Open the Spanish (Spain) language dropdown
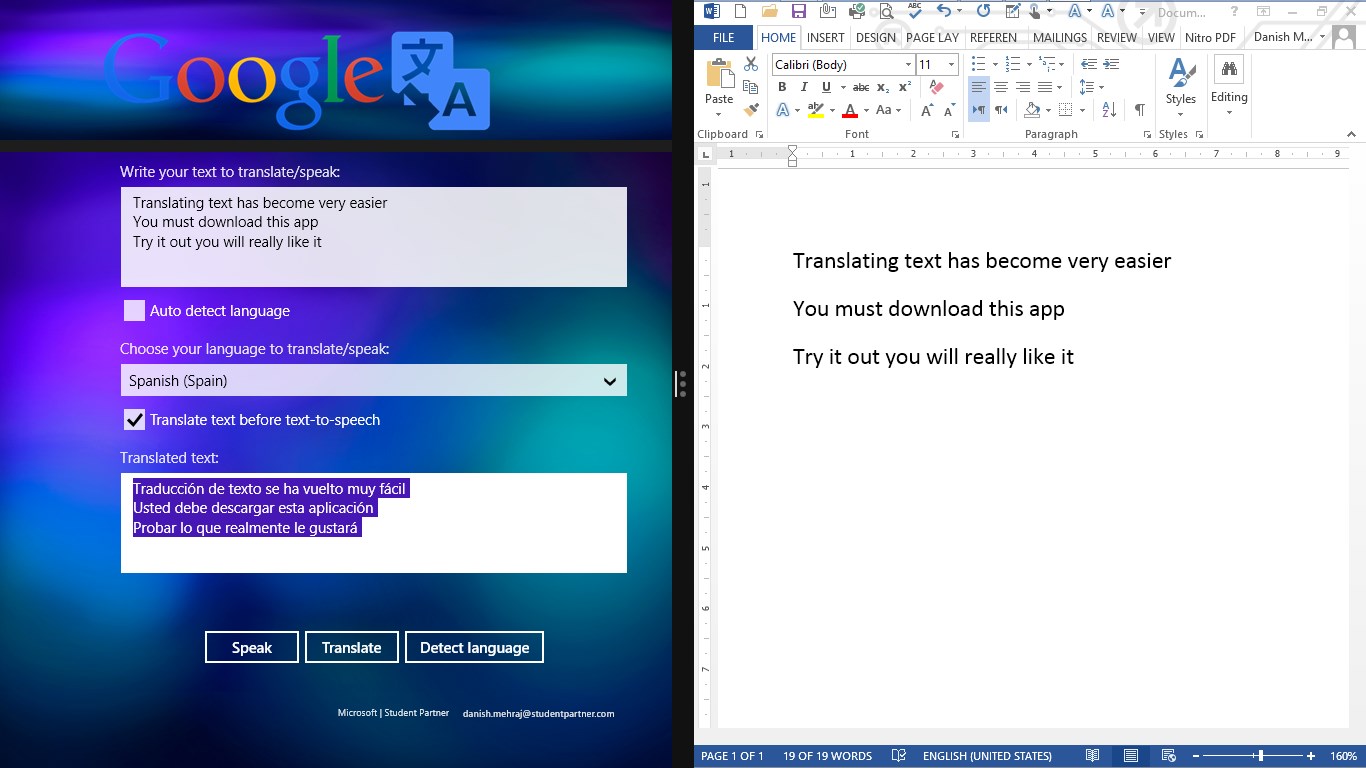This screenshot has width=1366, height=768. click(x=373, y=380)
